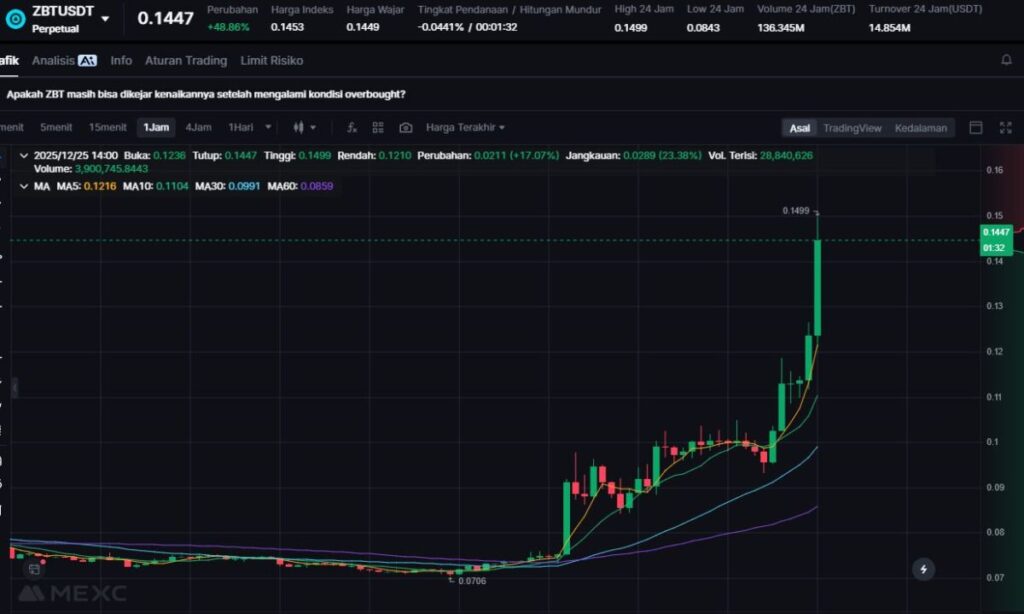
Task: Enter fullscreen chart mode
Action: click(x=1003, y=128)
